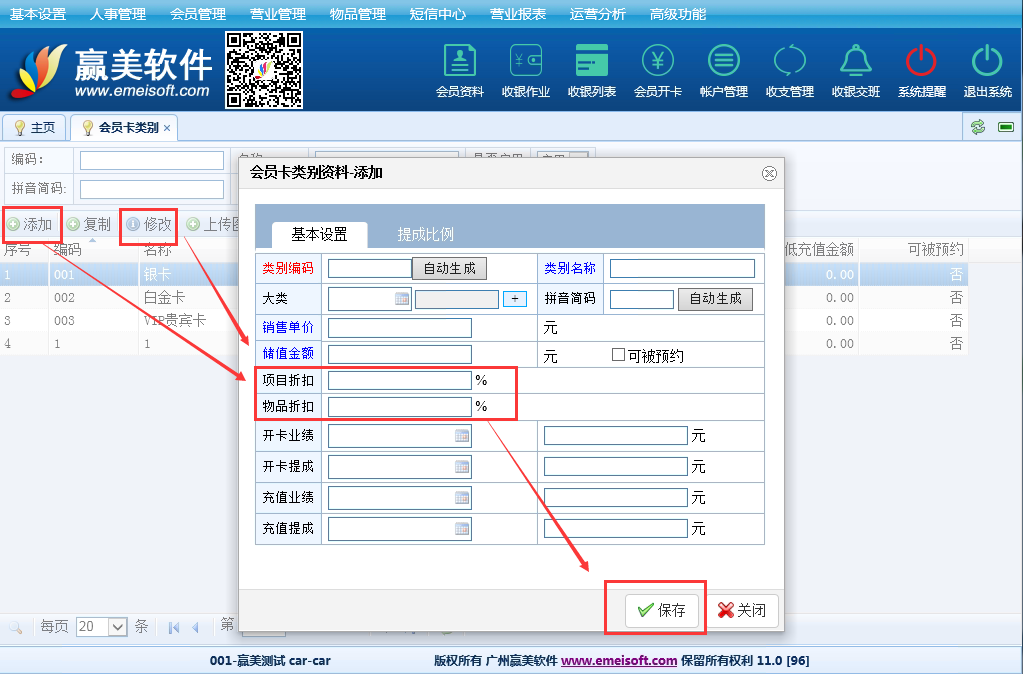Click the 退出系统 exit system icon
The image size is (1023, 674).
987,70
